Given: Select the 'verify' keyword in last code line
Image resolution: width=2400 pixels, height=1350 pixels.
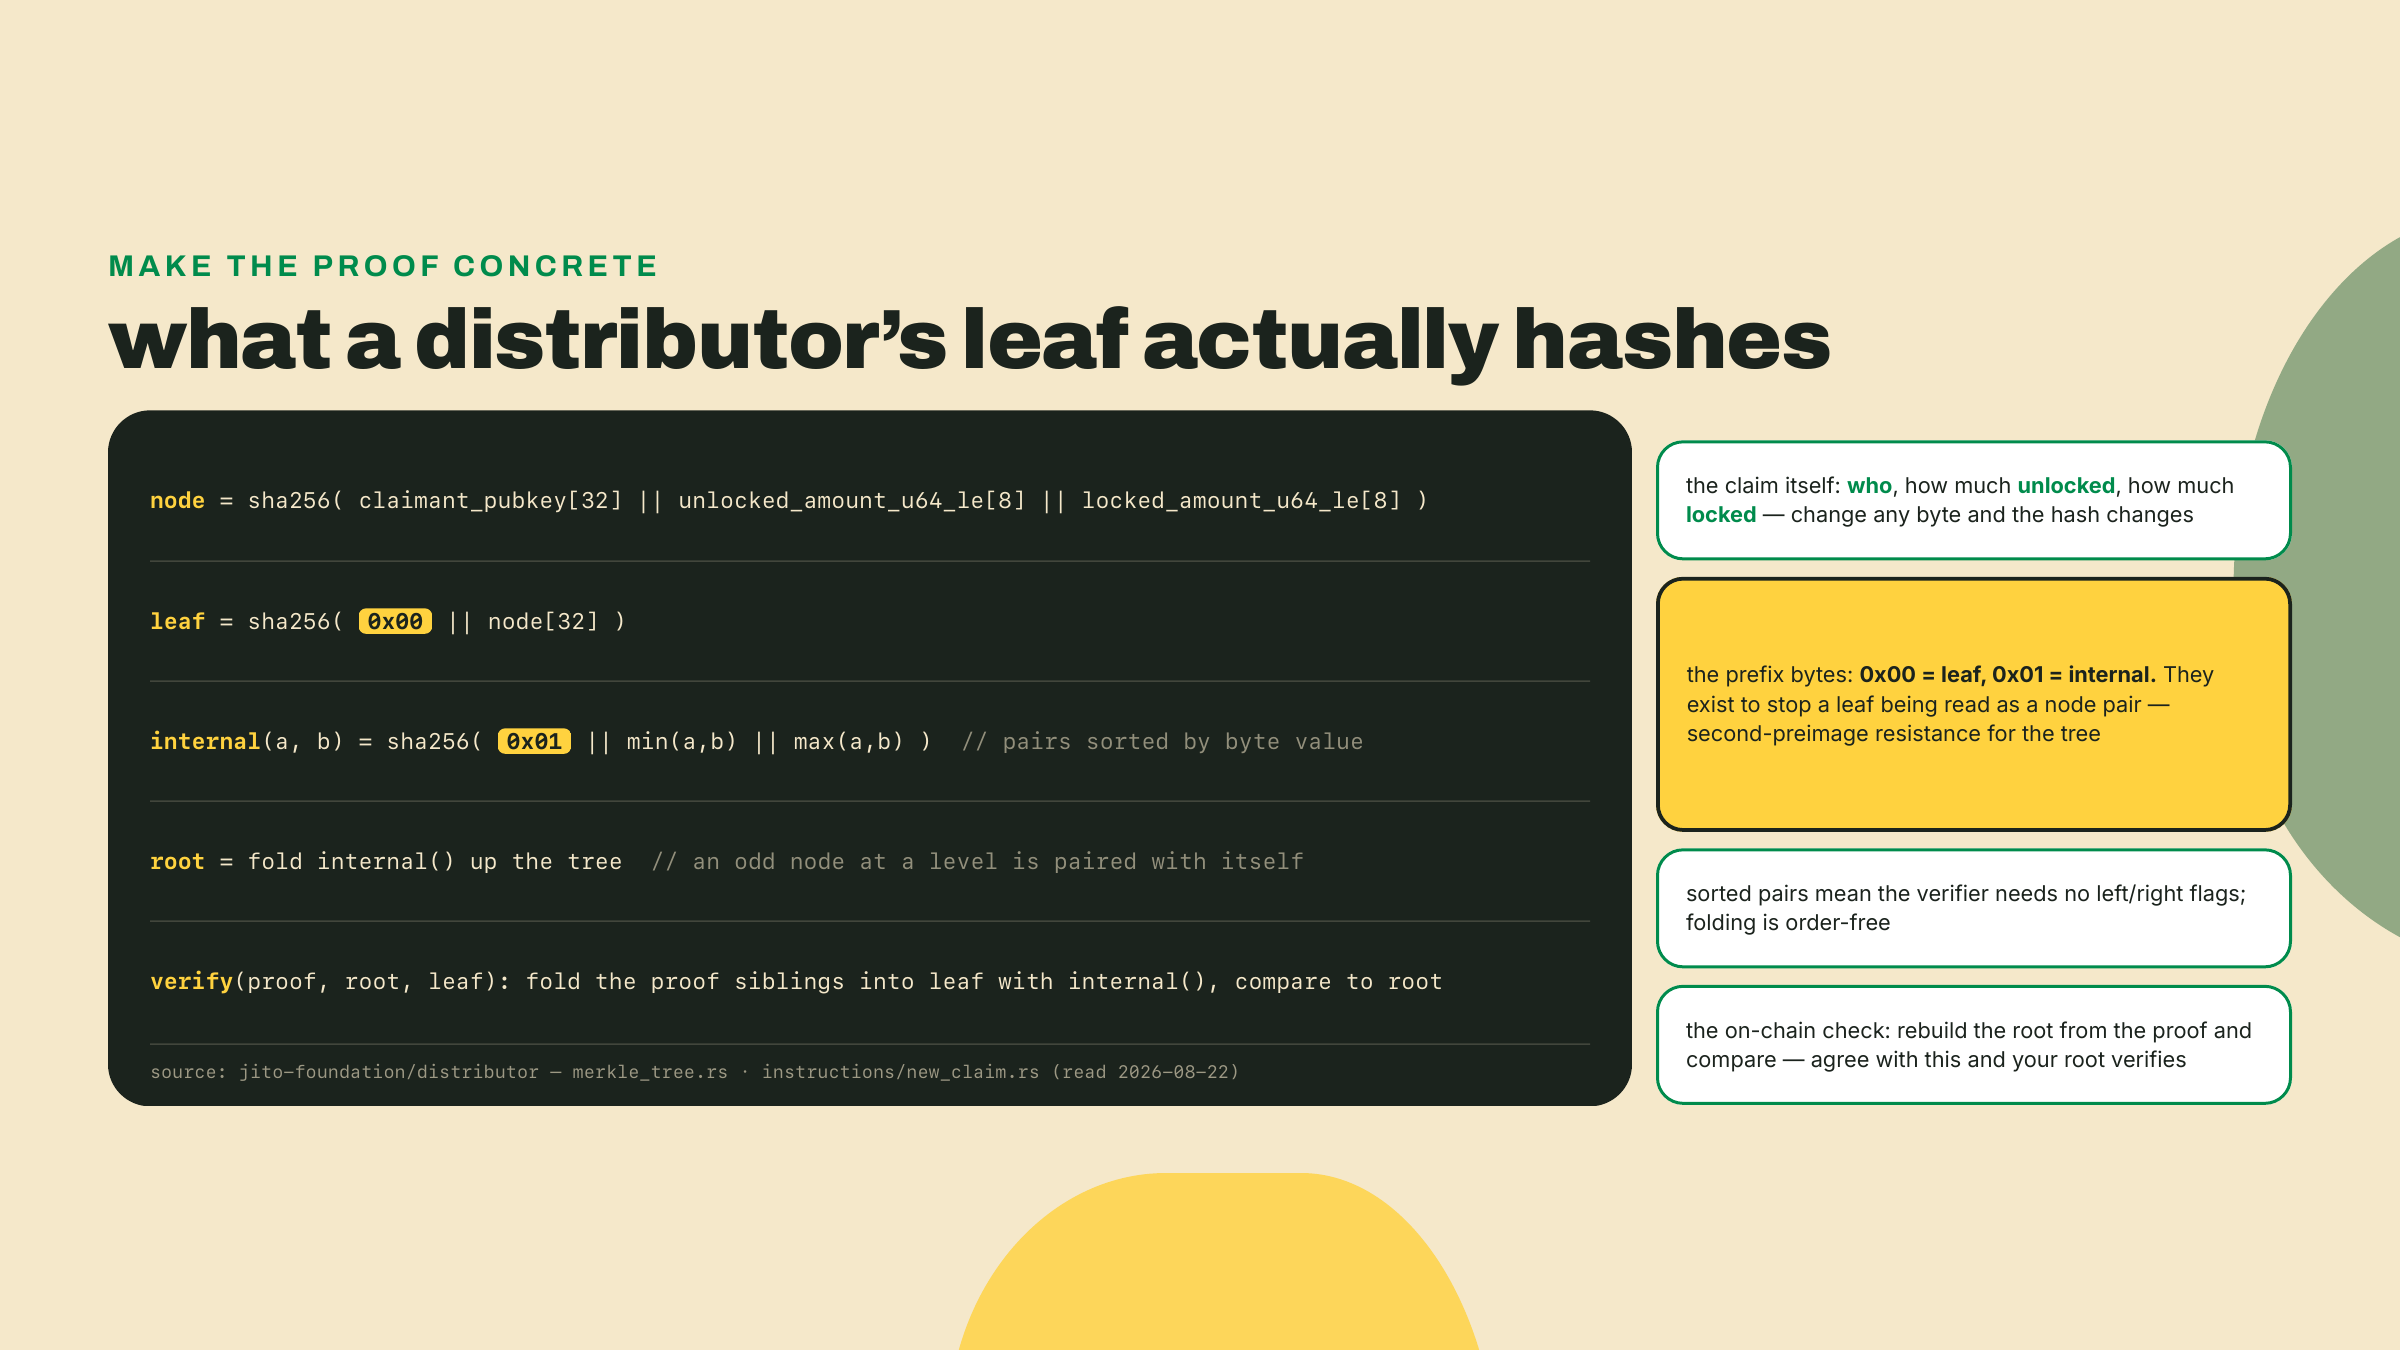Looking at the screenshot, I should 191,981.
